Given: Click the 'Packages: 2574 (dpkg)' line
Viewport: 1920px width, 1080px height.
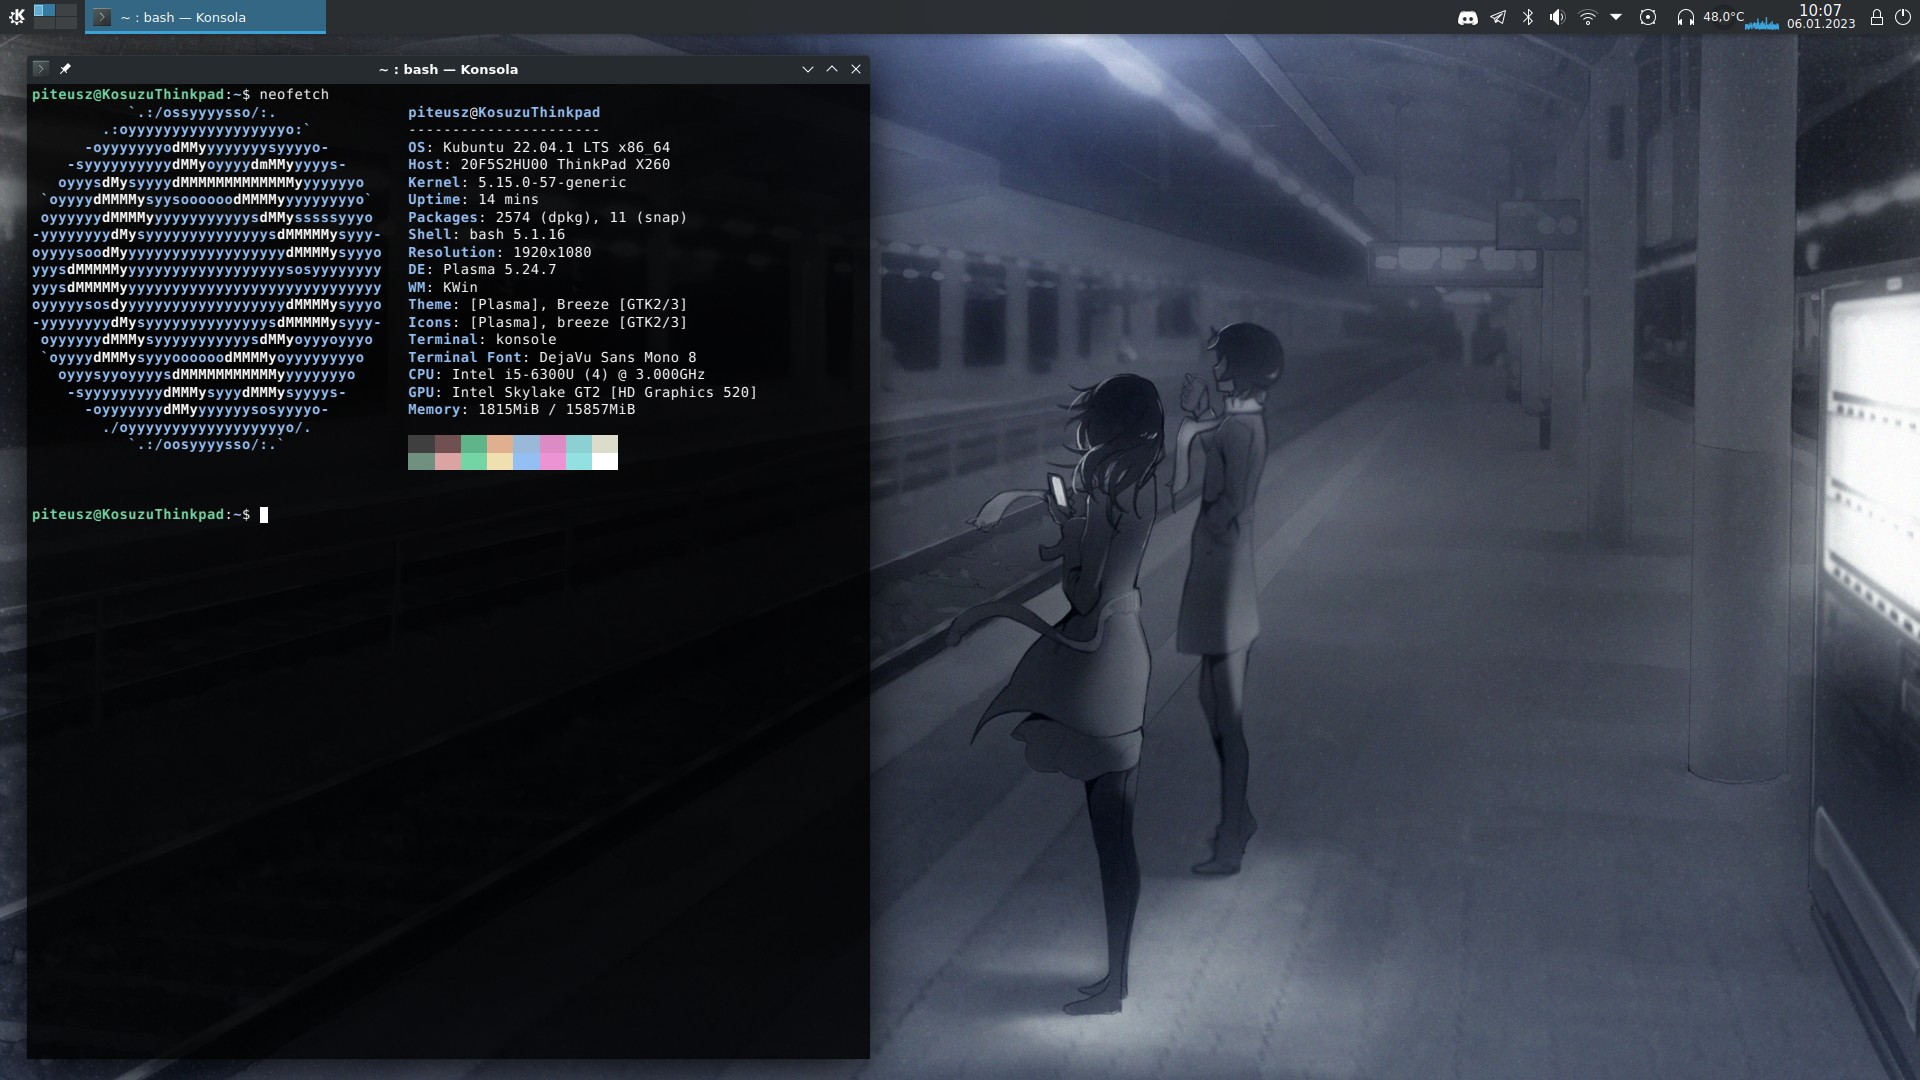Looking at the screenshot, I should 547,217.
